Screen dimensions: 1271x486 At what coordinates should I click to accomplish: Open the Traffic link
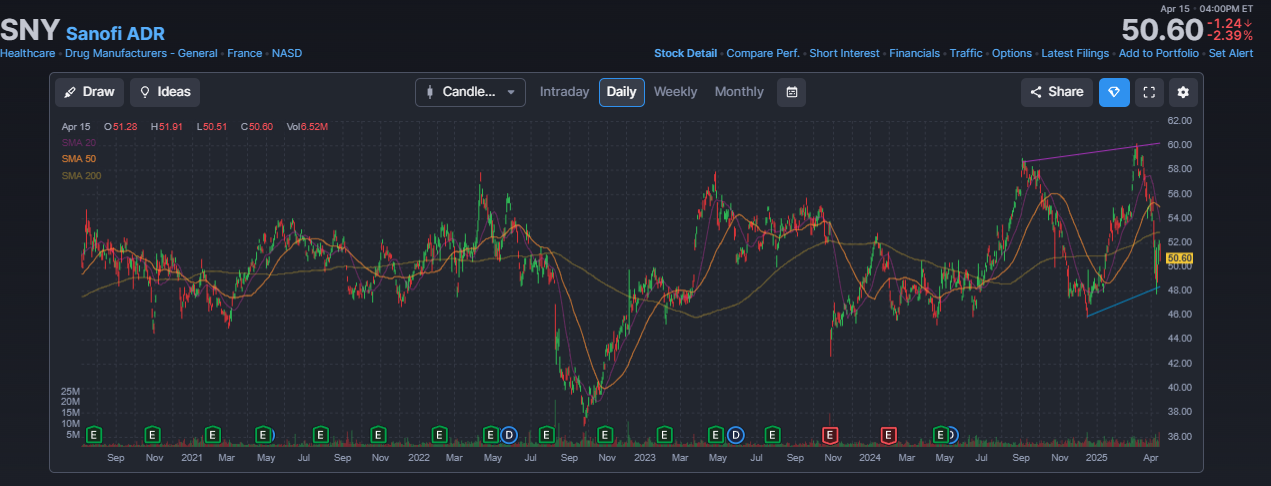(x=966, y=53)
